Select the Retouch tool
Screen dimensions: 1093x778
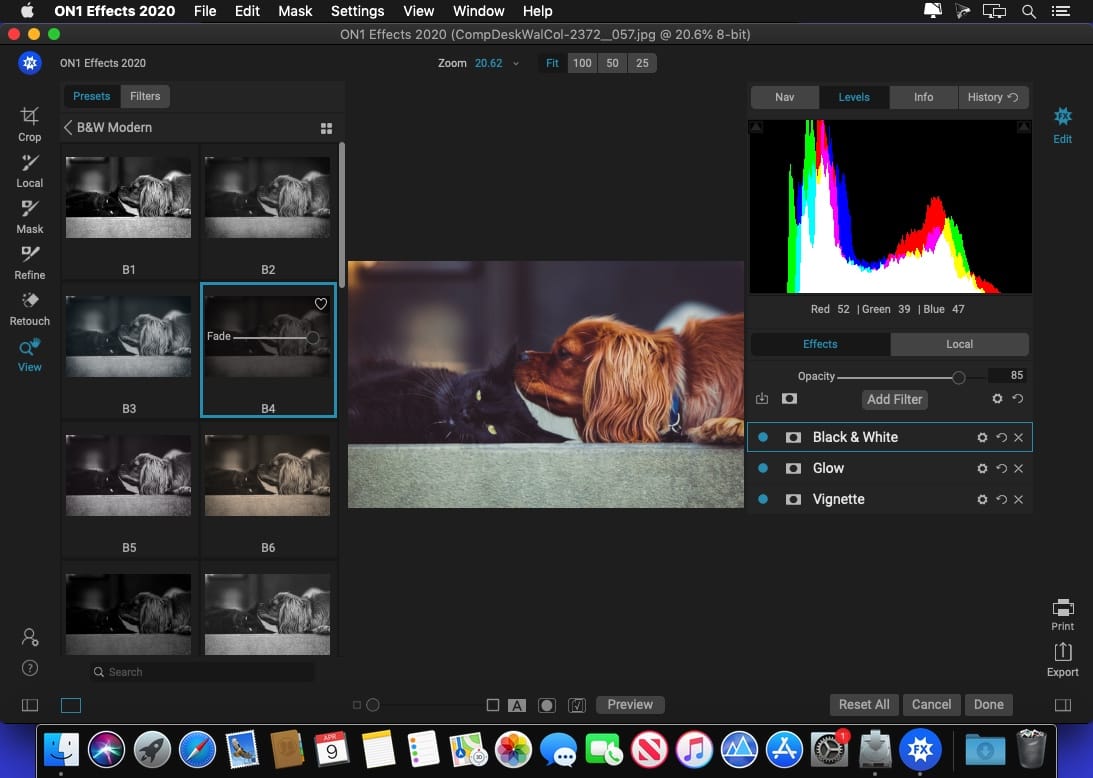point(29,309)
